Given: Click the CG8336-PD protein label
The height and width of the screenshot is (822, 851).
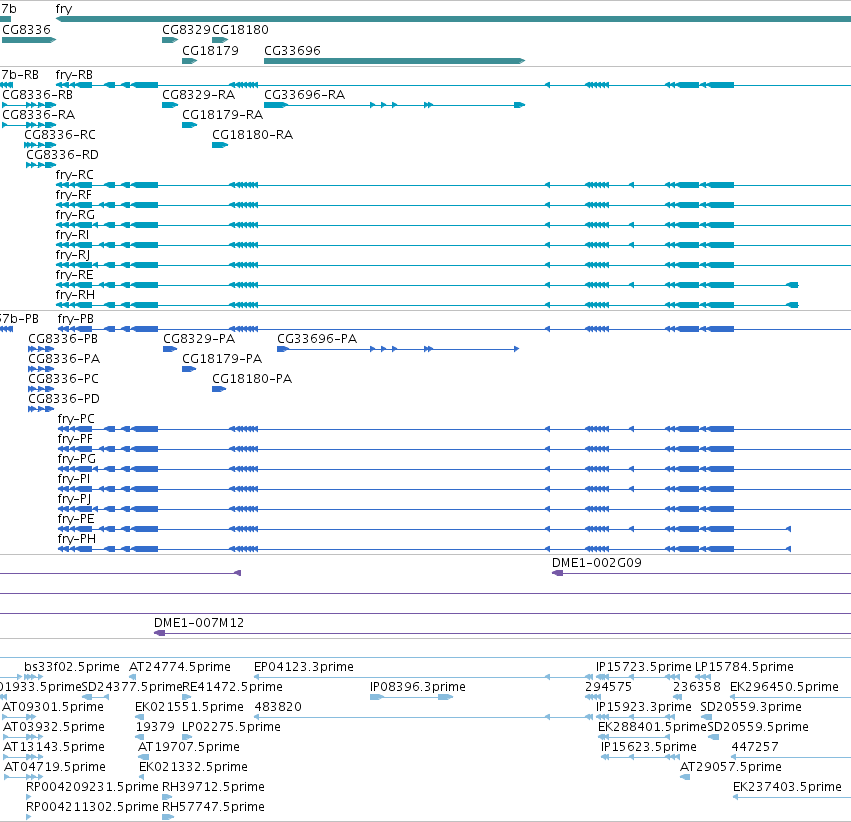Looking at the screenshot, I should 64,399.
